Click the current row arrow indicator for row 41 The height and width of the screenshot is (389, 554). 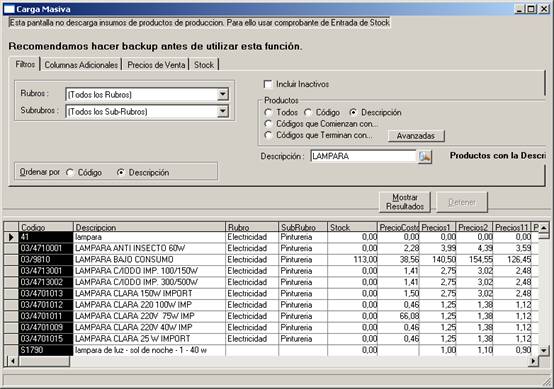point(11,237)
